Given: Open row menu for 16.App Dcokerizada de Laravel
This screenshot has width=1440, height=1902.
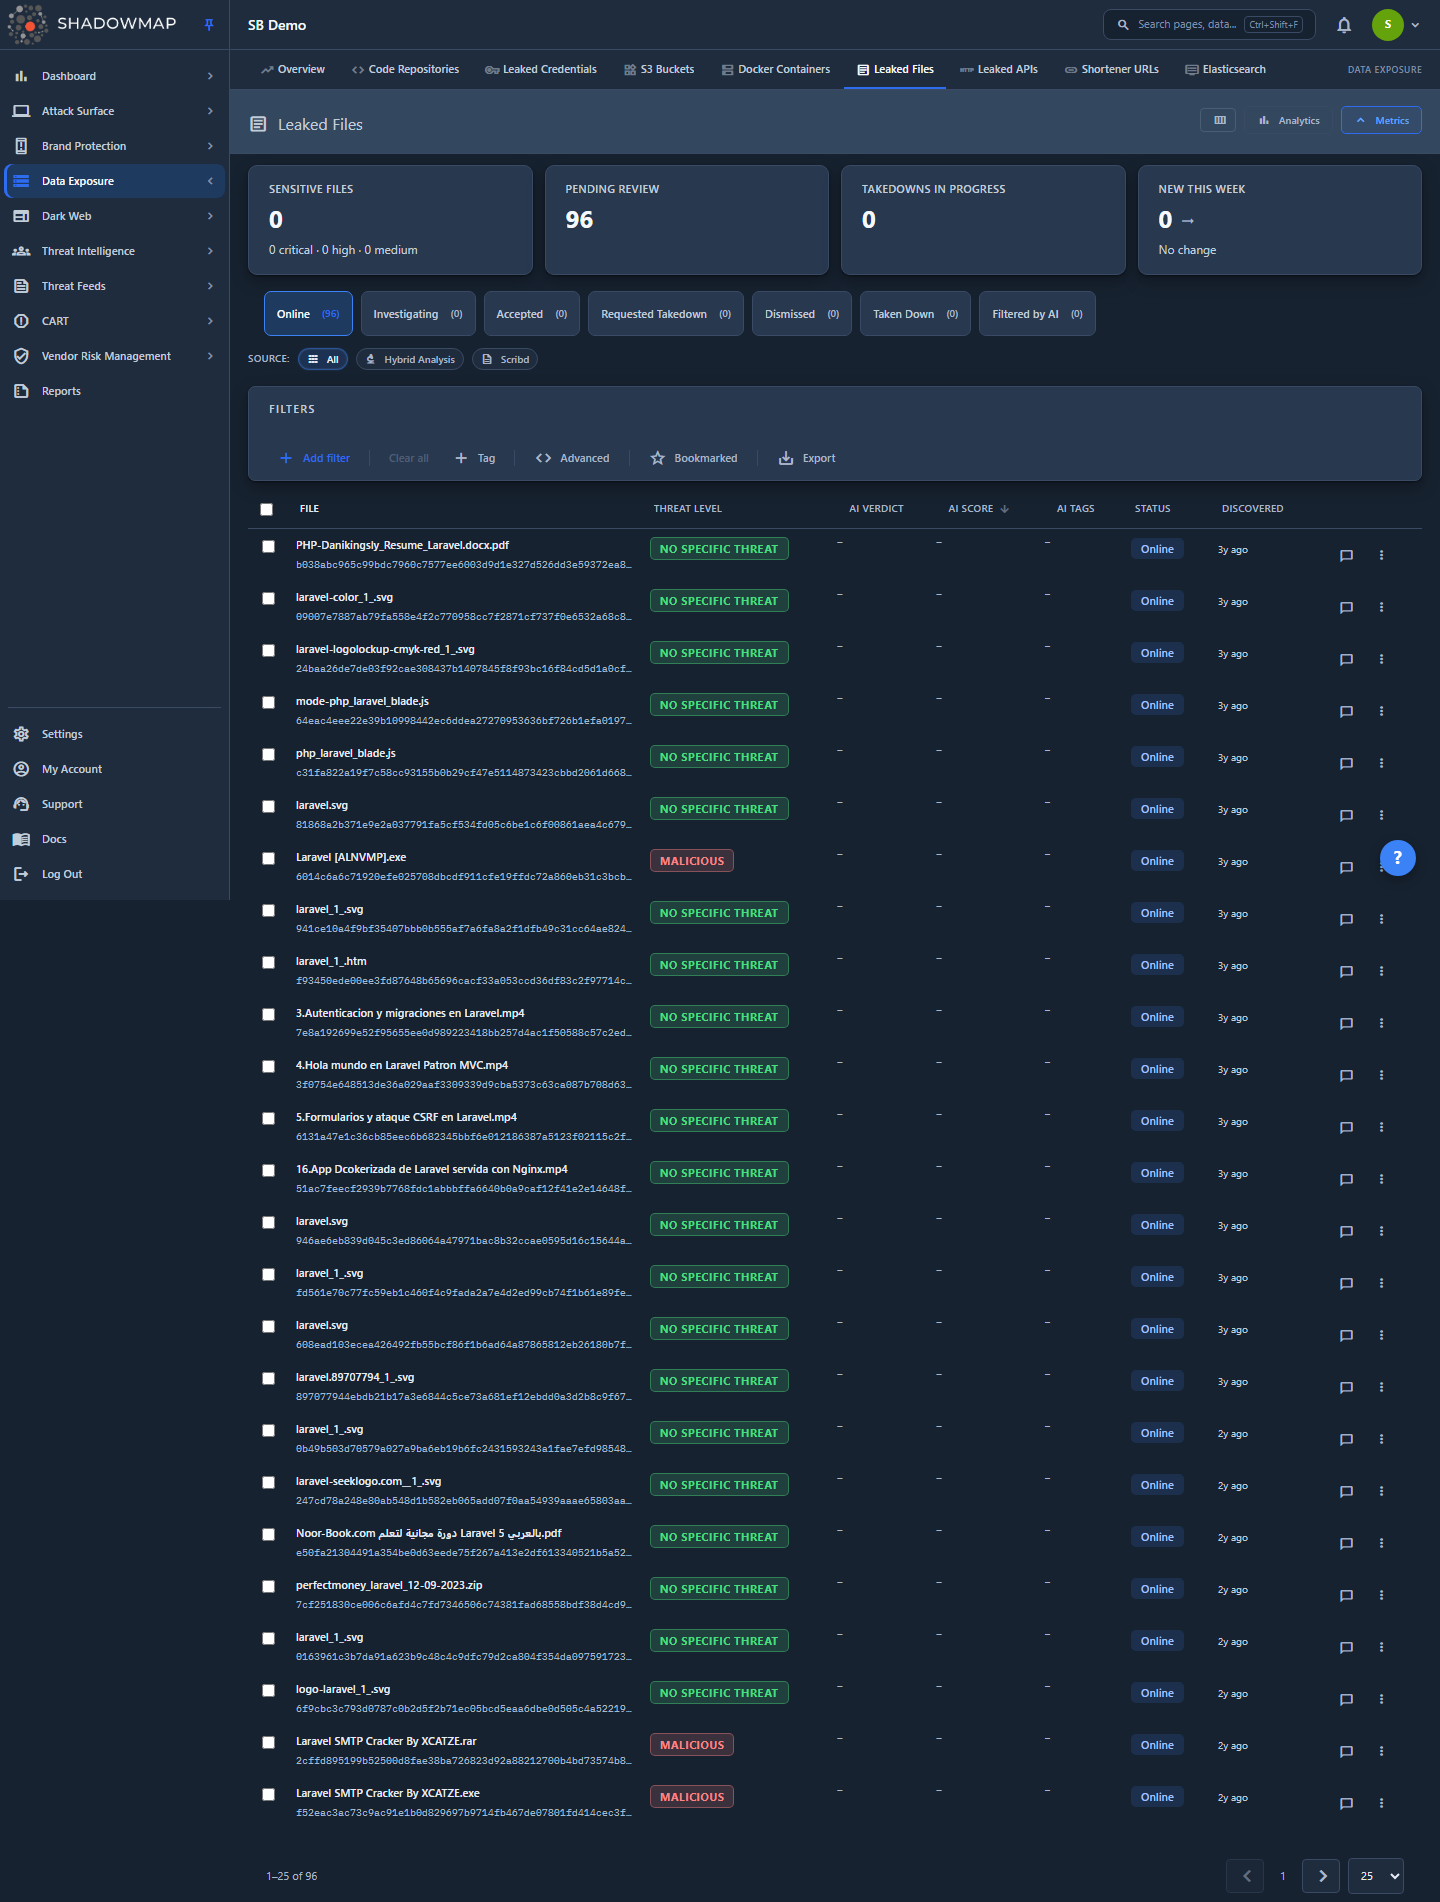Looking at the screenshot, I should pyautogui.click(x=1381, y=1179).
